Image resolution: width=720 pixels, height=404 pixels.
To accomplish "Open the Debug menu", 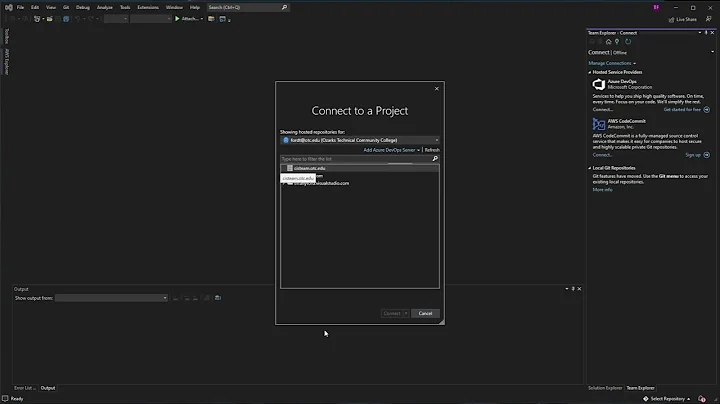I will (83, 7).
